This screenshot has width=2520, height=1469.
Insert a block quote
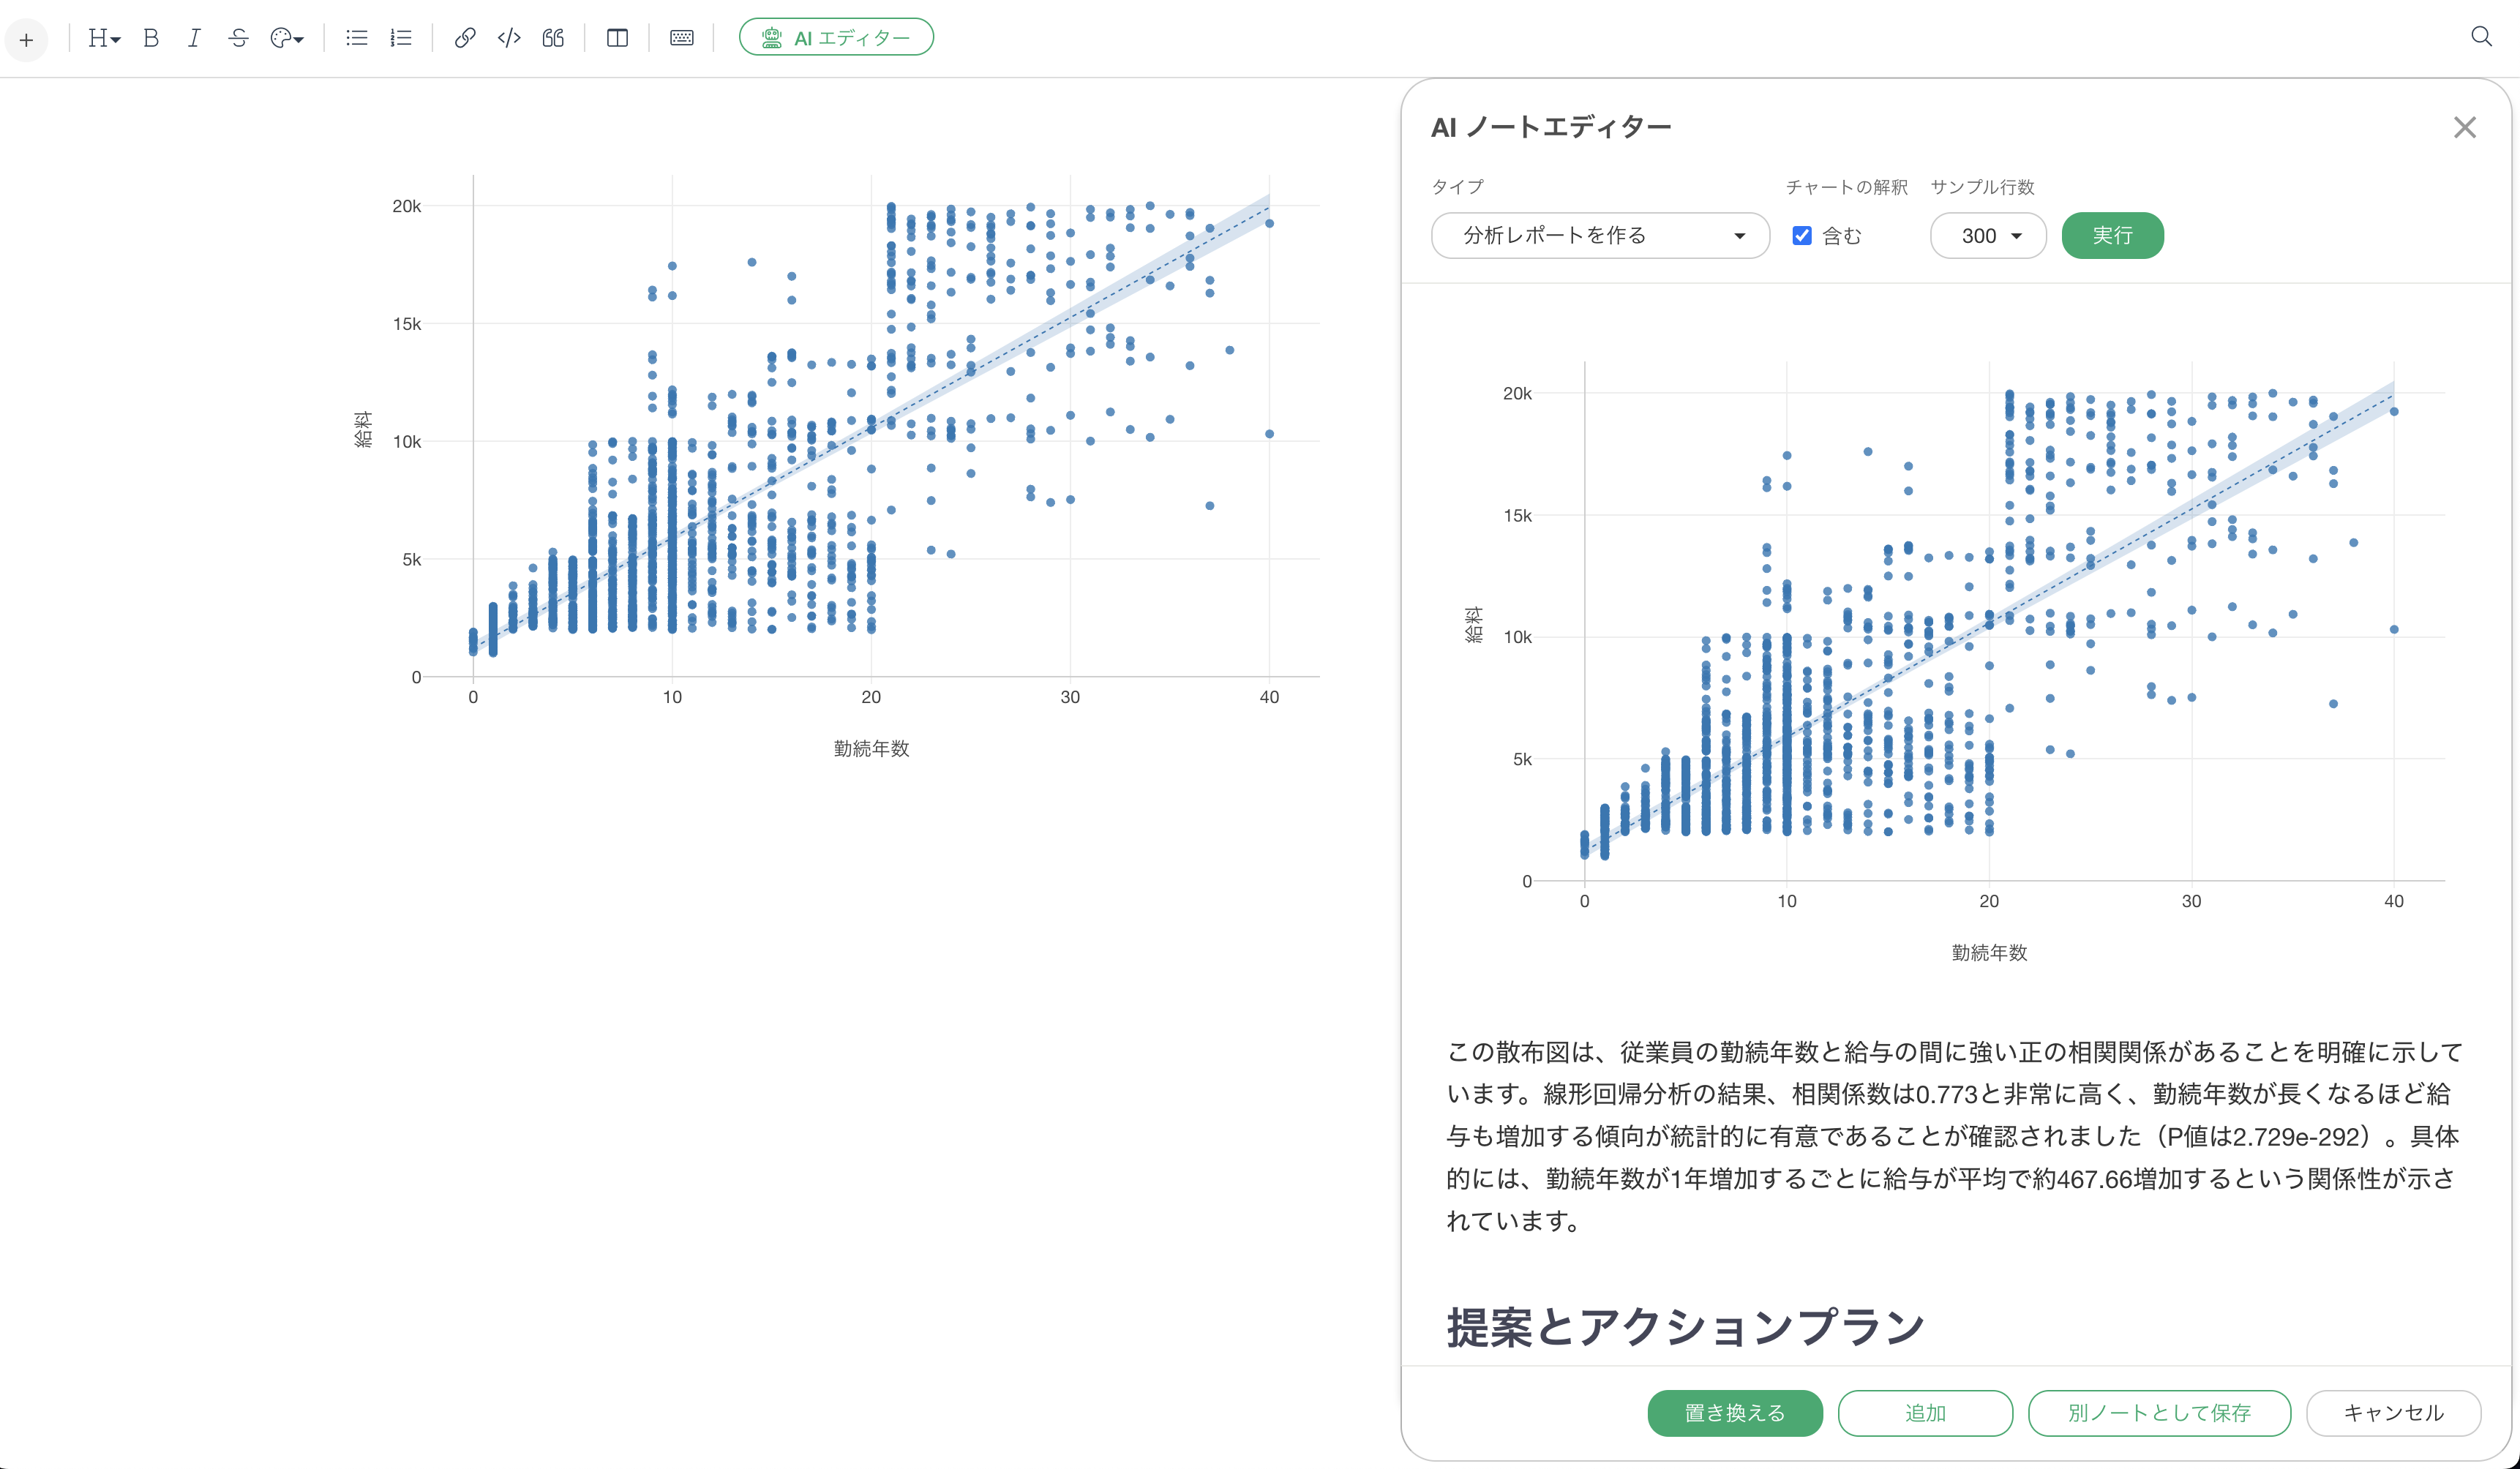coord(553,38)
